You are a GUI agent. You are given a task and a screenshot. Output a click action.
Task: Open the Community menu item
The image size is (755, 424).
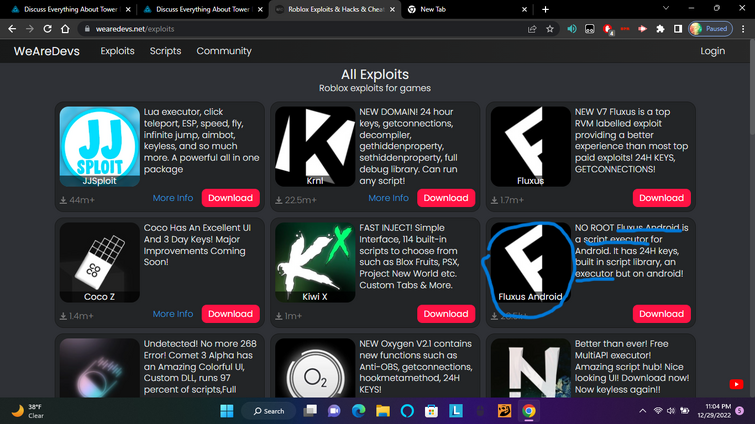click(x=224, y=51)
